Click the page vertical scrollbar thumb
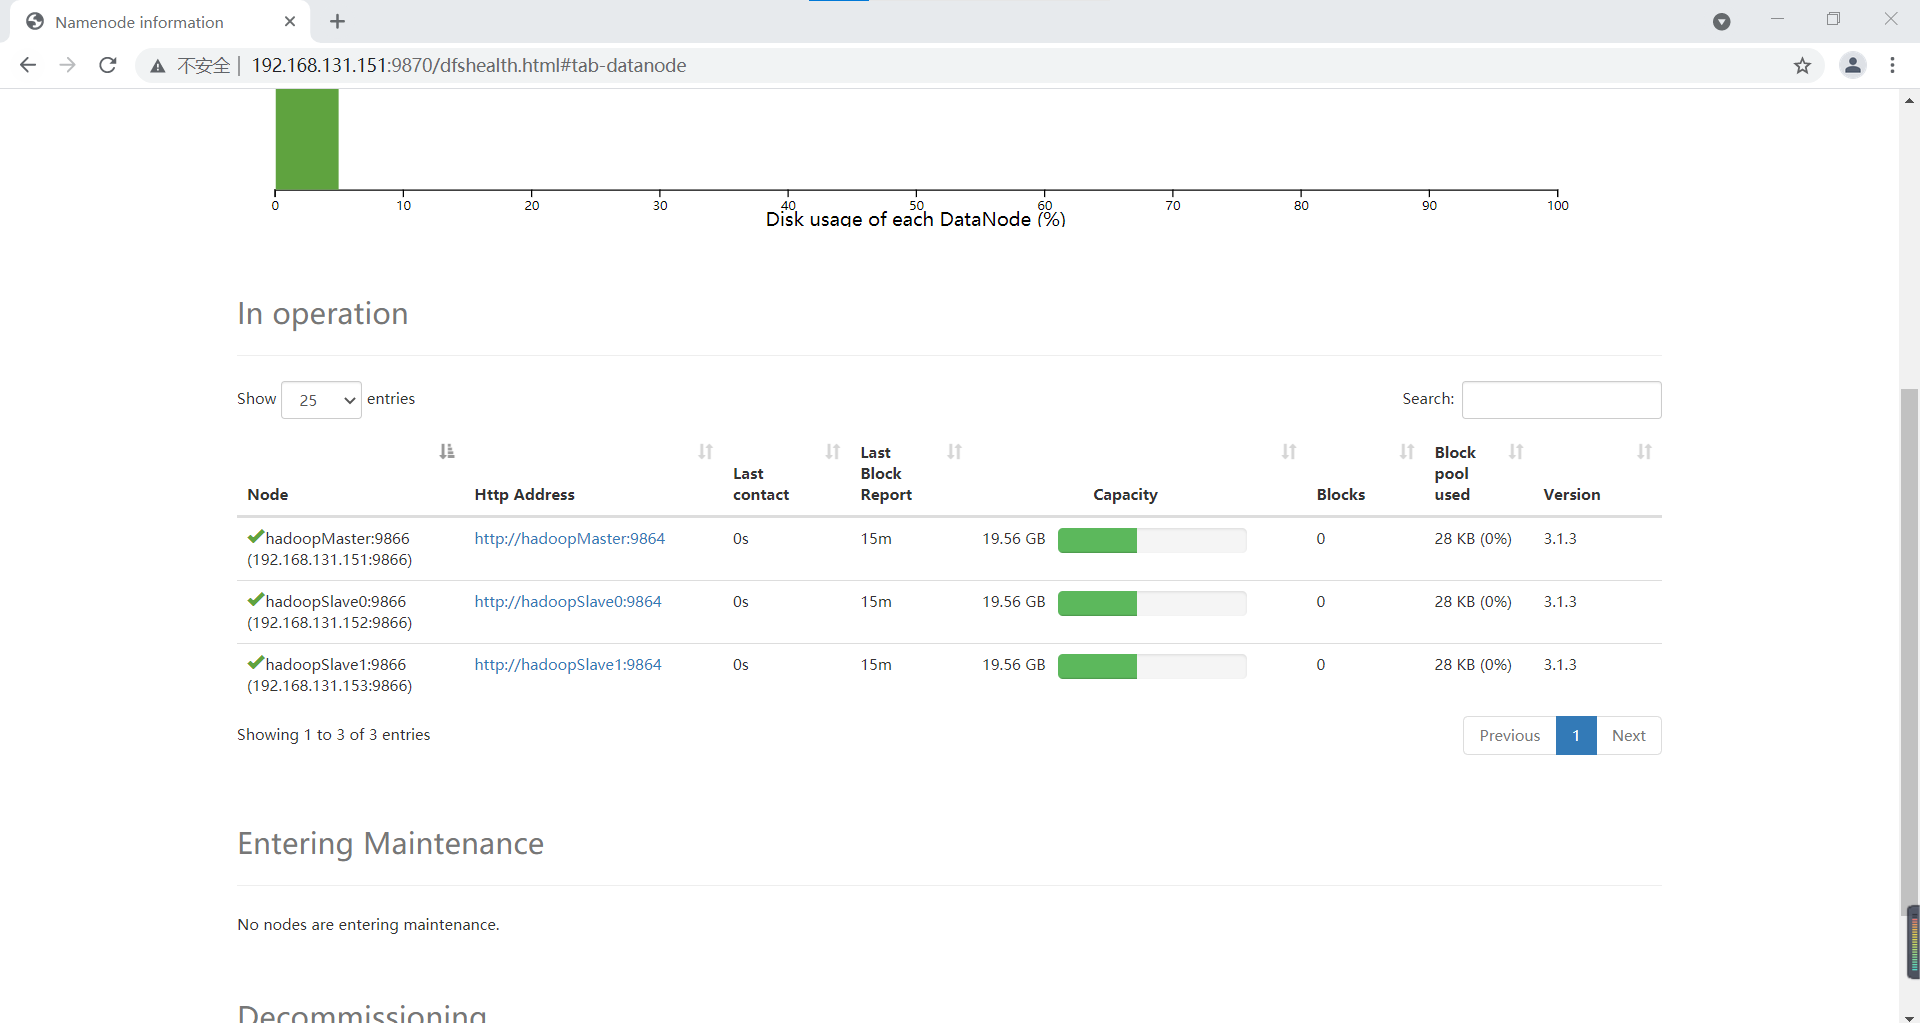The image size is (1920, 1023). (1909, 650)
